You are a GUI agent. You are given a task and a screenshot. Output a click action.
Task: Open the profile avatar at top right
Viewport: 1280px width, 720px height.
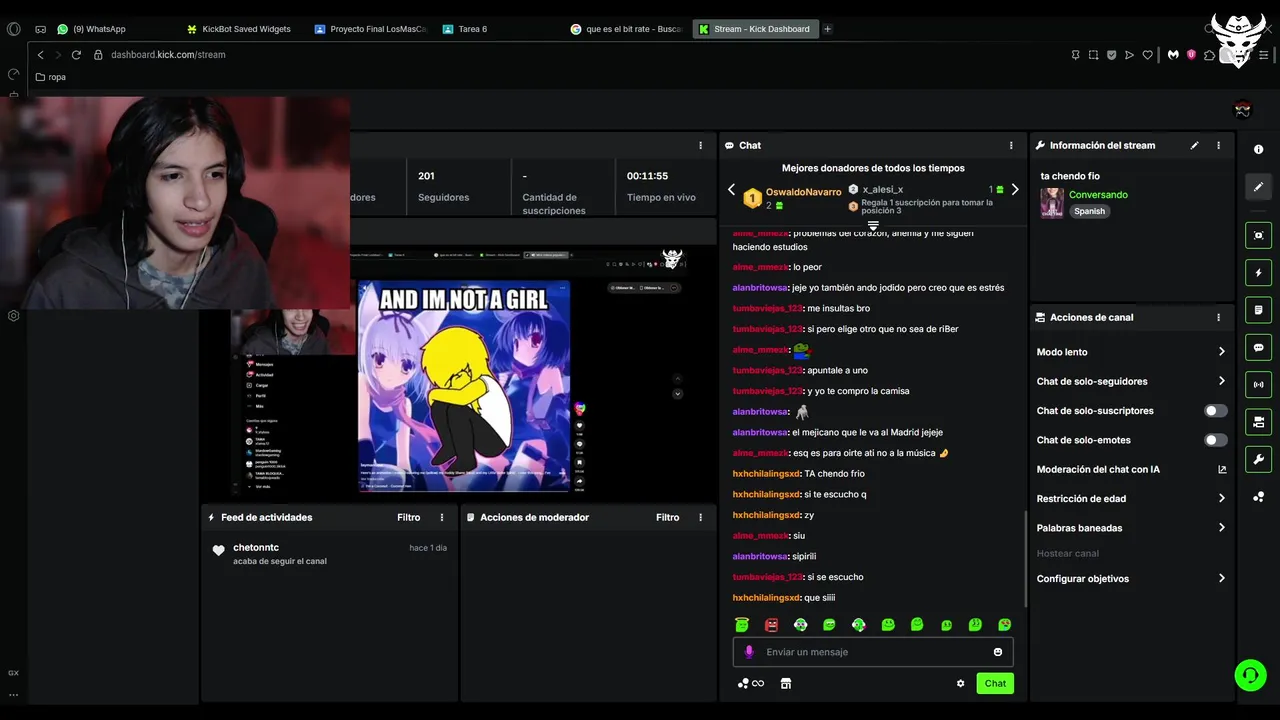coord(1242,109)
